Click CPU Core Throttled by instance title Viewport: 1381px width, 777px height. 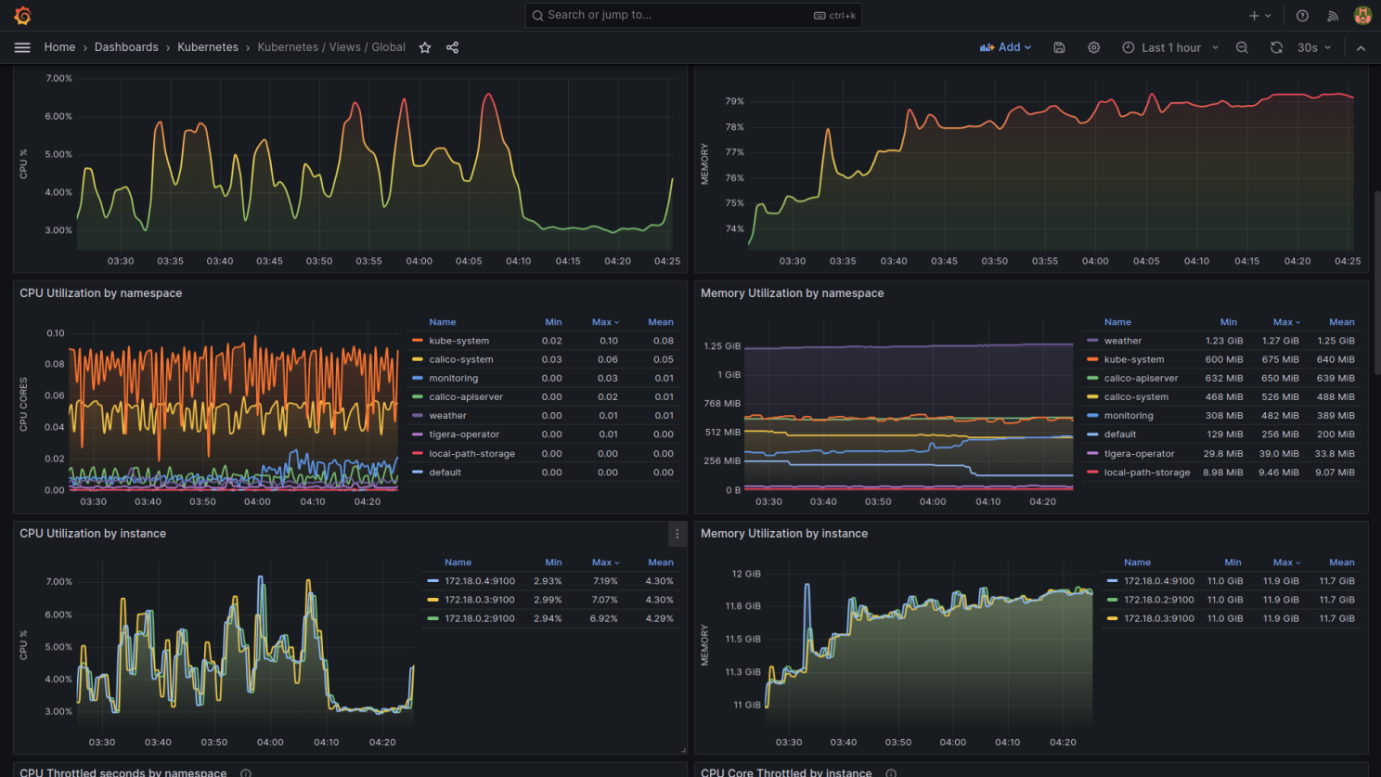tap(786, 773)
